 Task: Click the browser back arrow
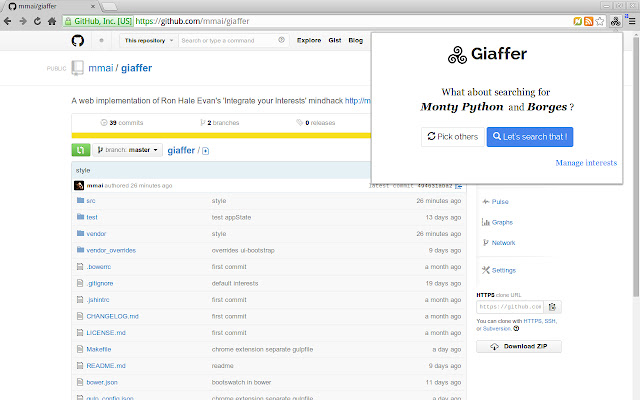pos(7,21)
